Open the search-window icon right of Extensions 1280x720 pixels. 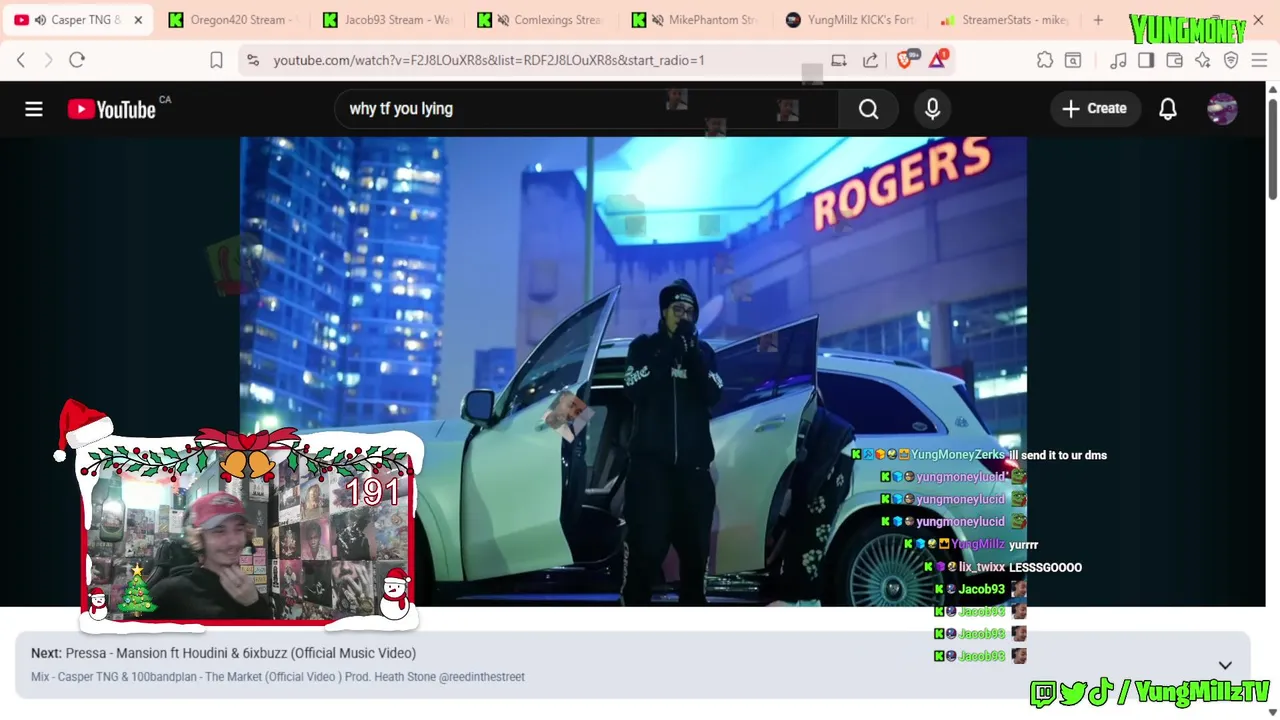tap(1073, 60)
